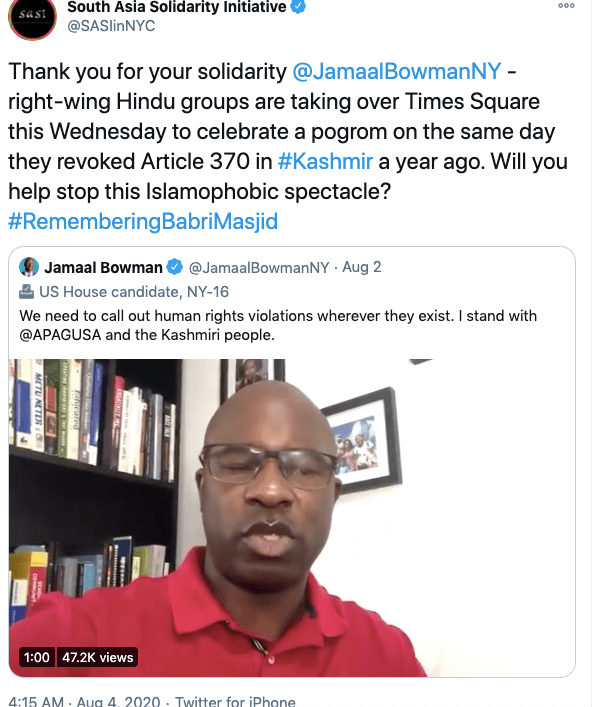Click the Twitter for iPhone source link
This screenshot has width=595, height=707.
pos(235,701)
